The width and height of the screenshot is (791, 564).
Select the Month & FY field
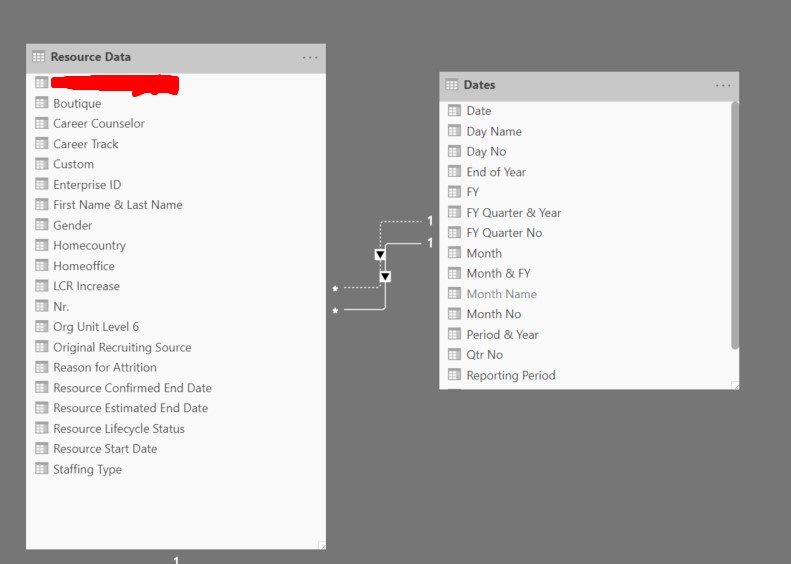(498, 273)
